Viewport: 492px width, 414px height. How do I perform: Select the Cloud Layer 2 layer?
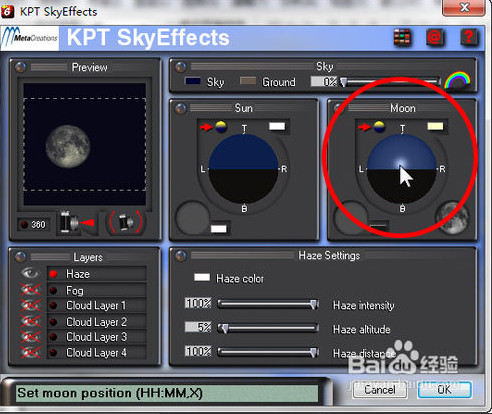pos(97,322)
